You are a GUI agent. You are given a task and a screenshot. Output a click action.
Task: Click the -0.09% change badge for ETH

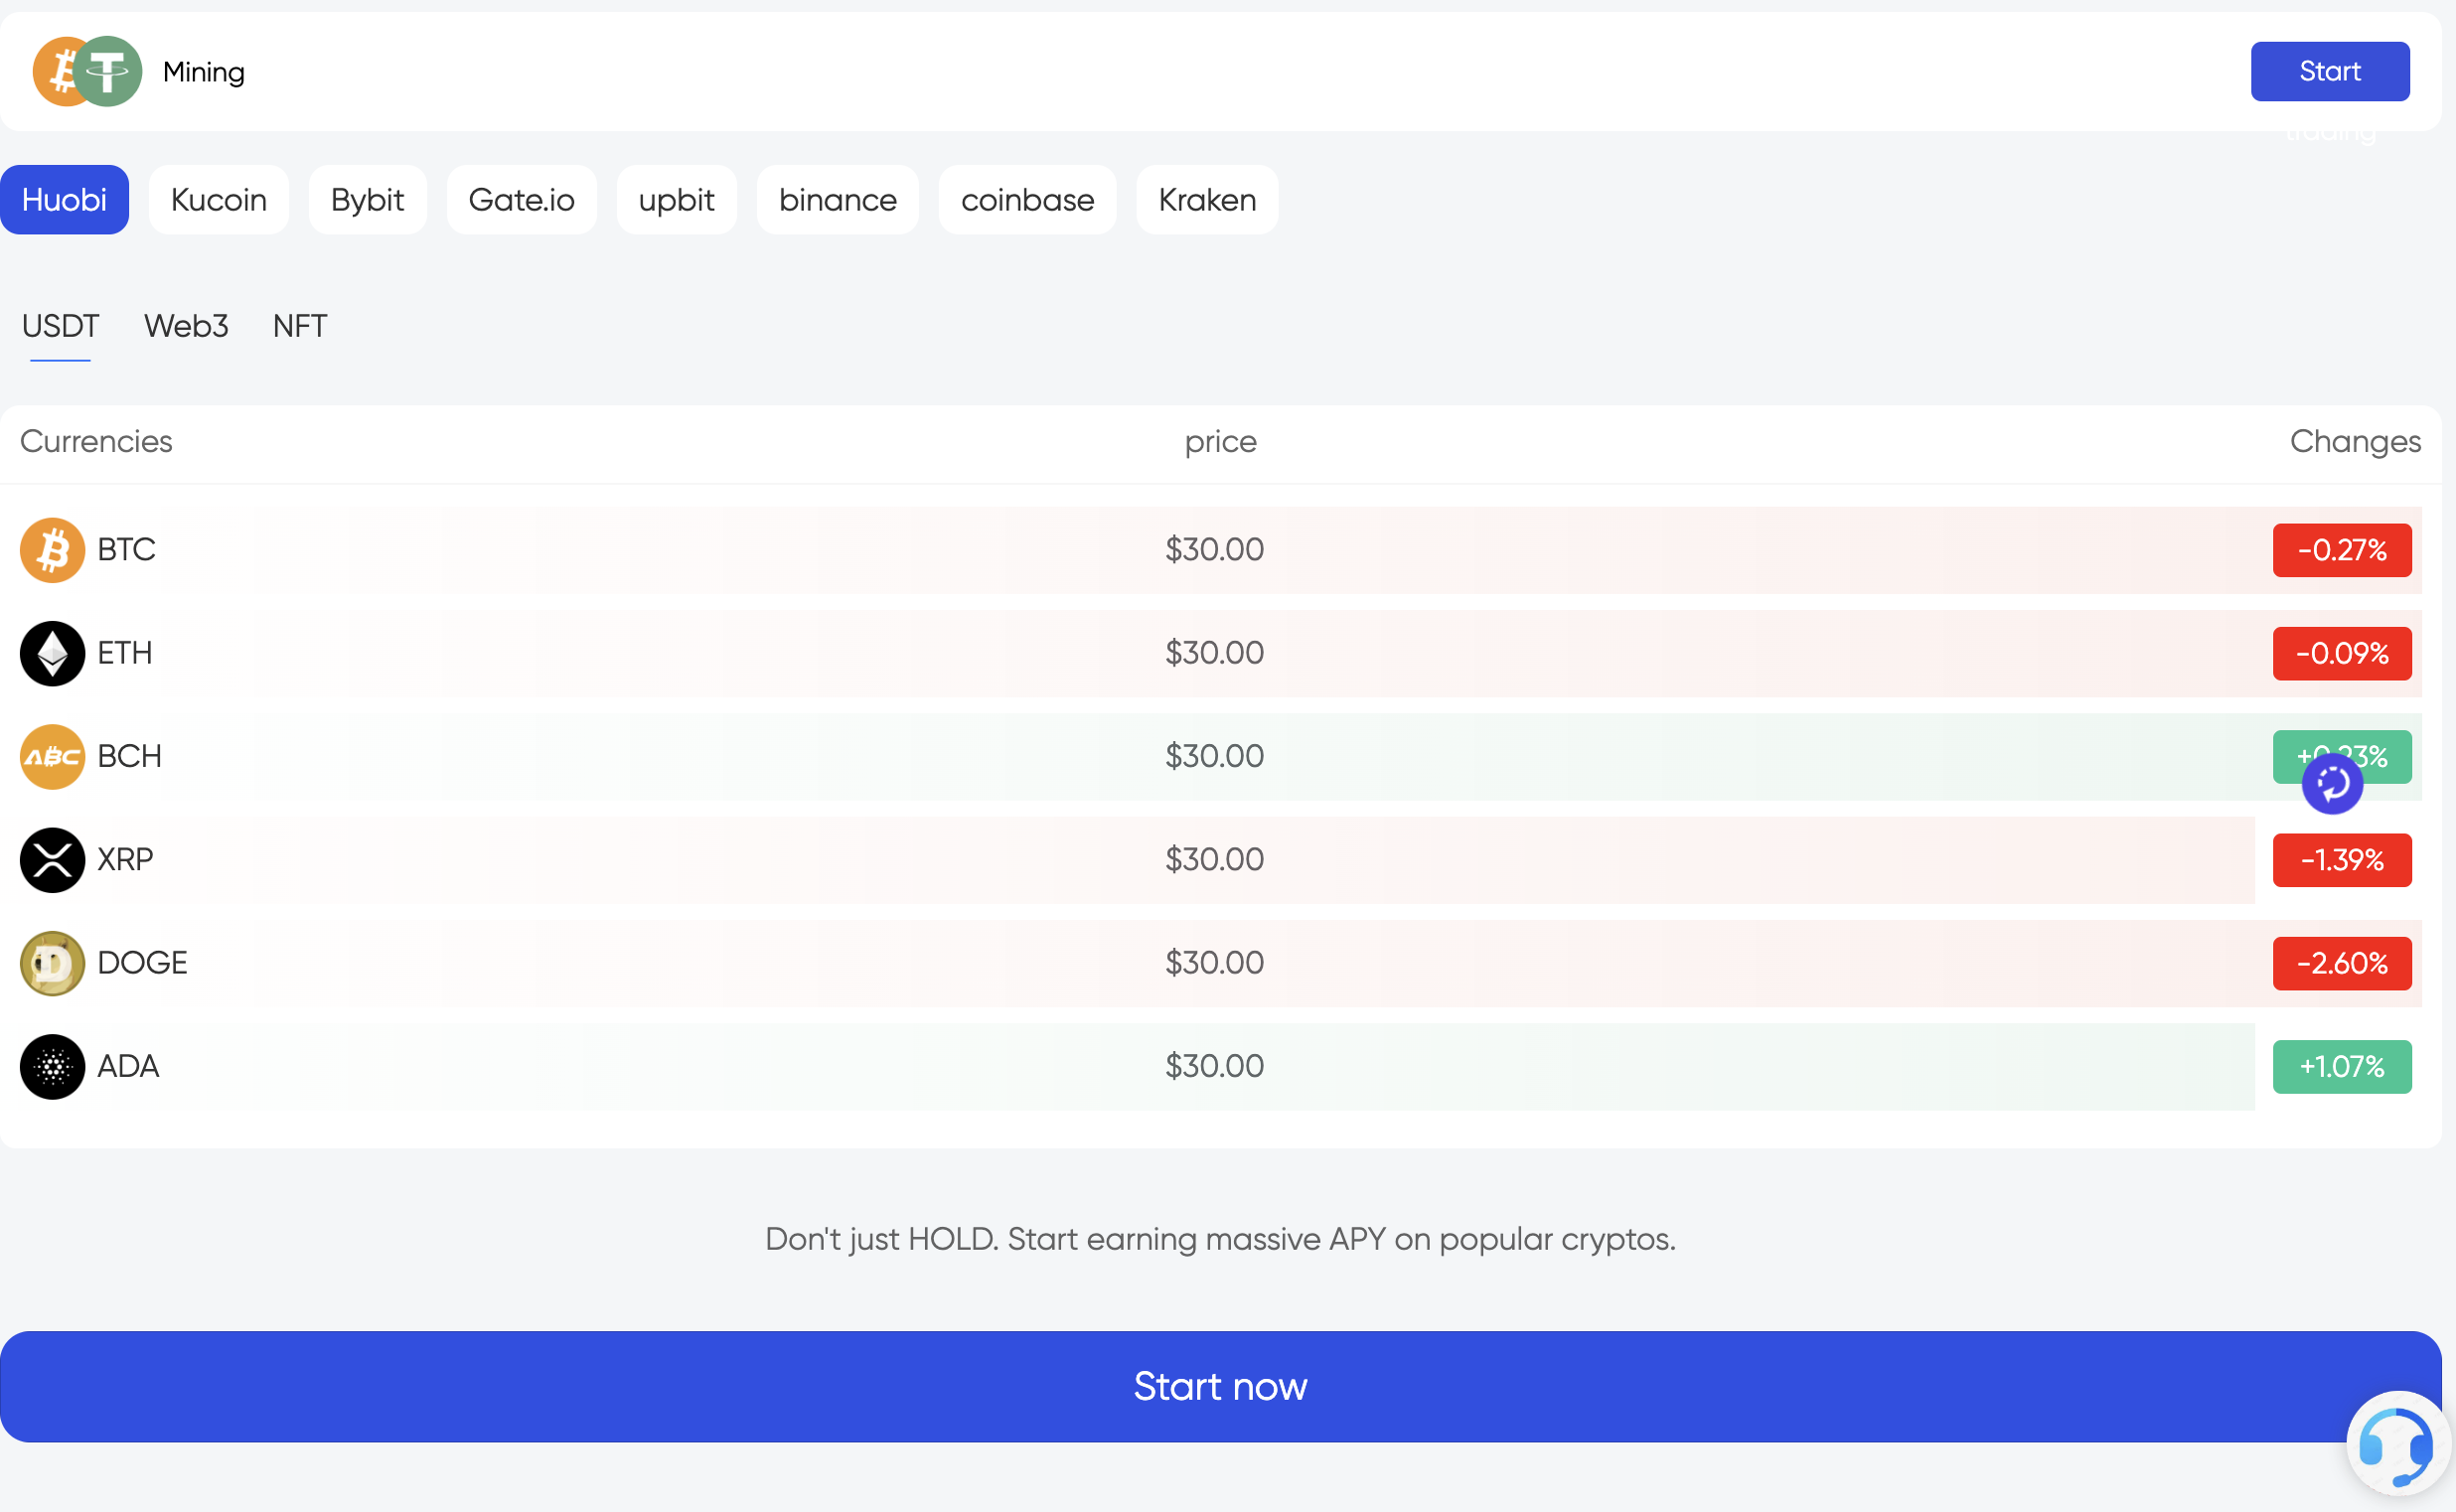2342,653
